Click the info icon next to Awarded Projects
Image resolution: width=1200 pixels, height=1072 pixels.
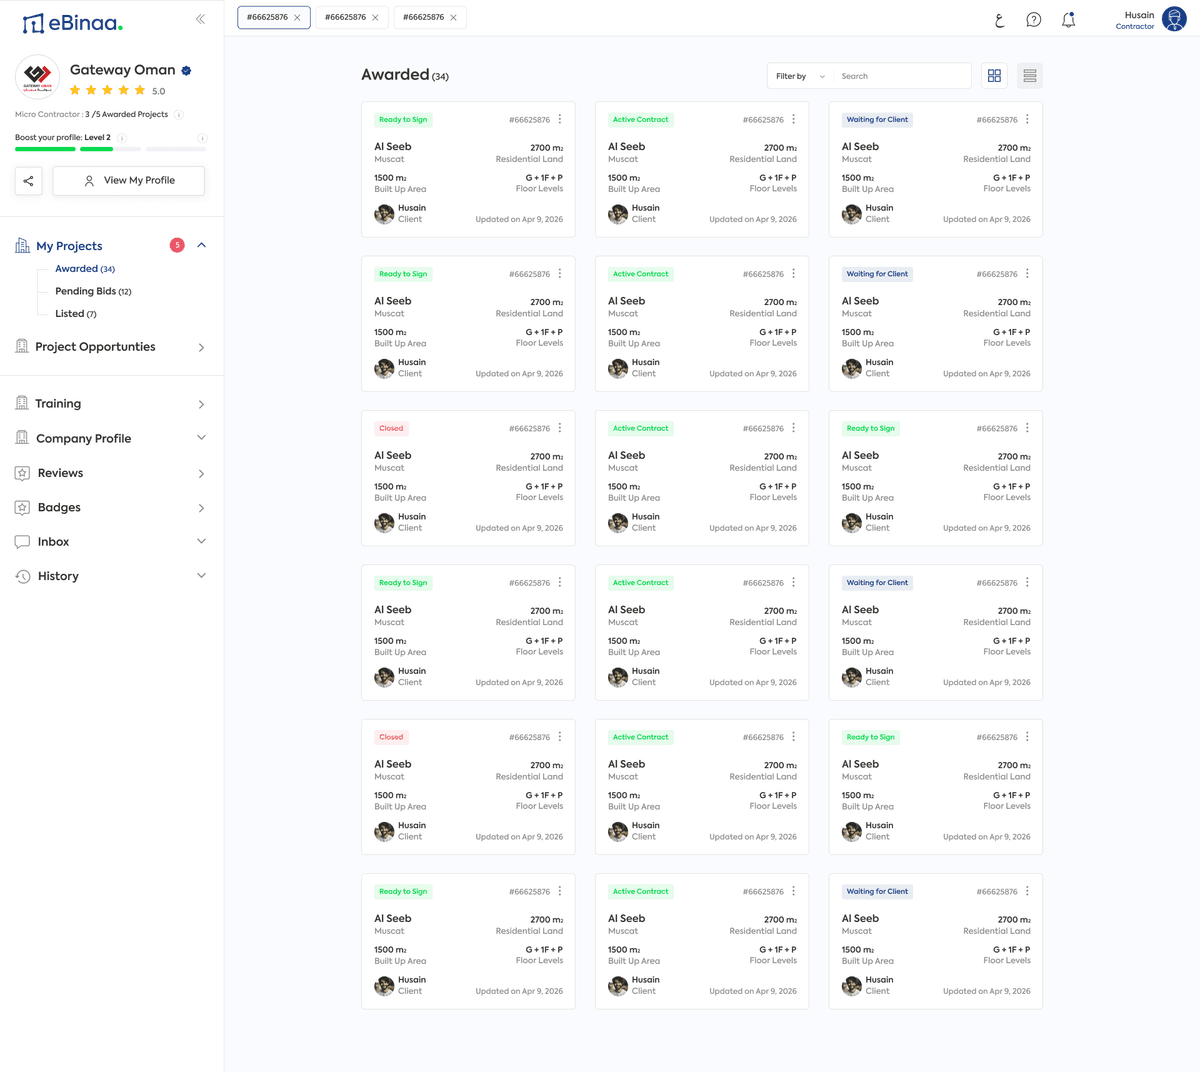[178, 114]
